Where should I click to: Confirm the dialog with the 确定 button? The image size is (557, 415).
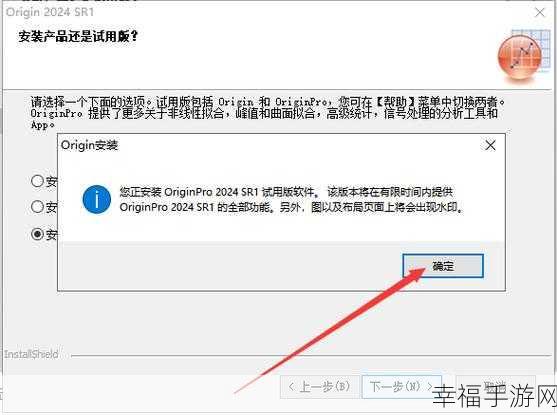point(443,265)
